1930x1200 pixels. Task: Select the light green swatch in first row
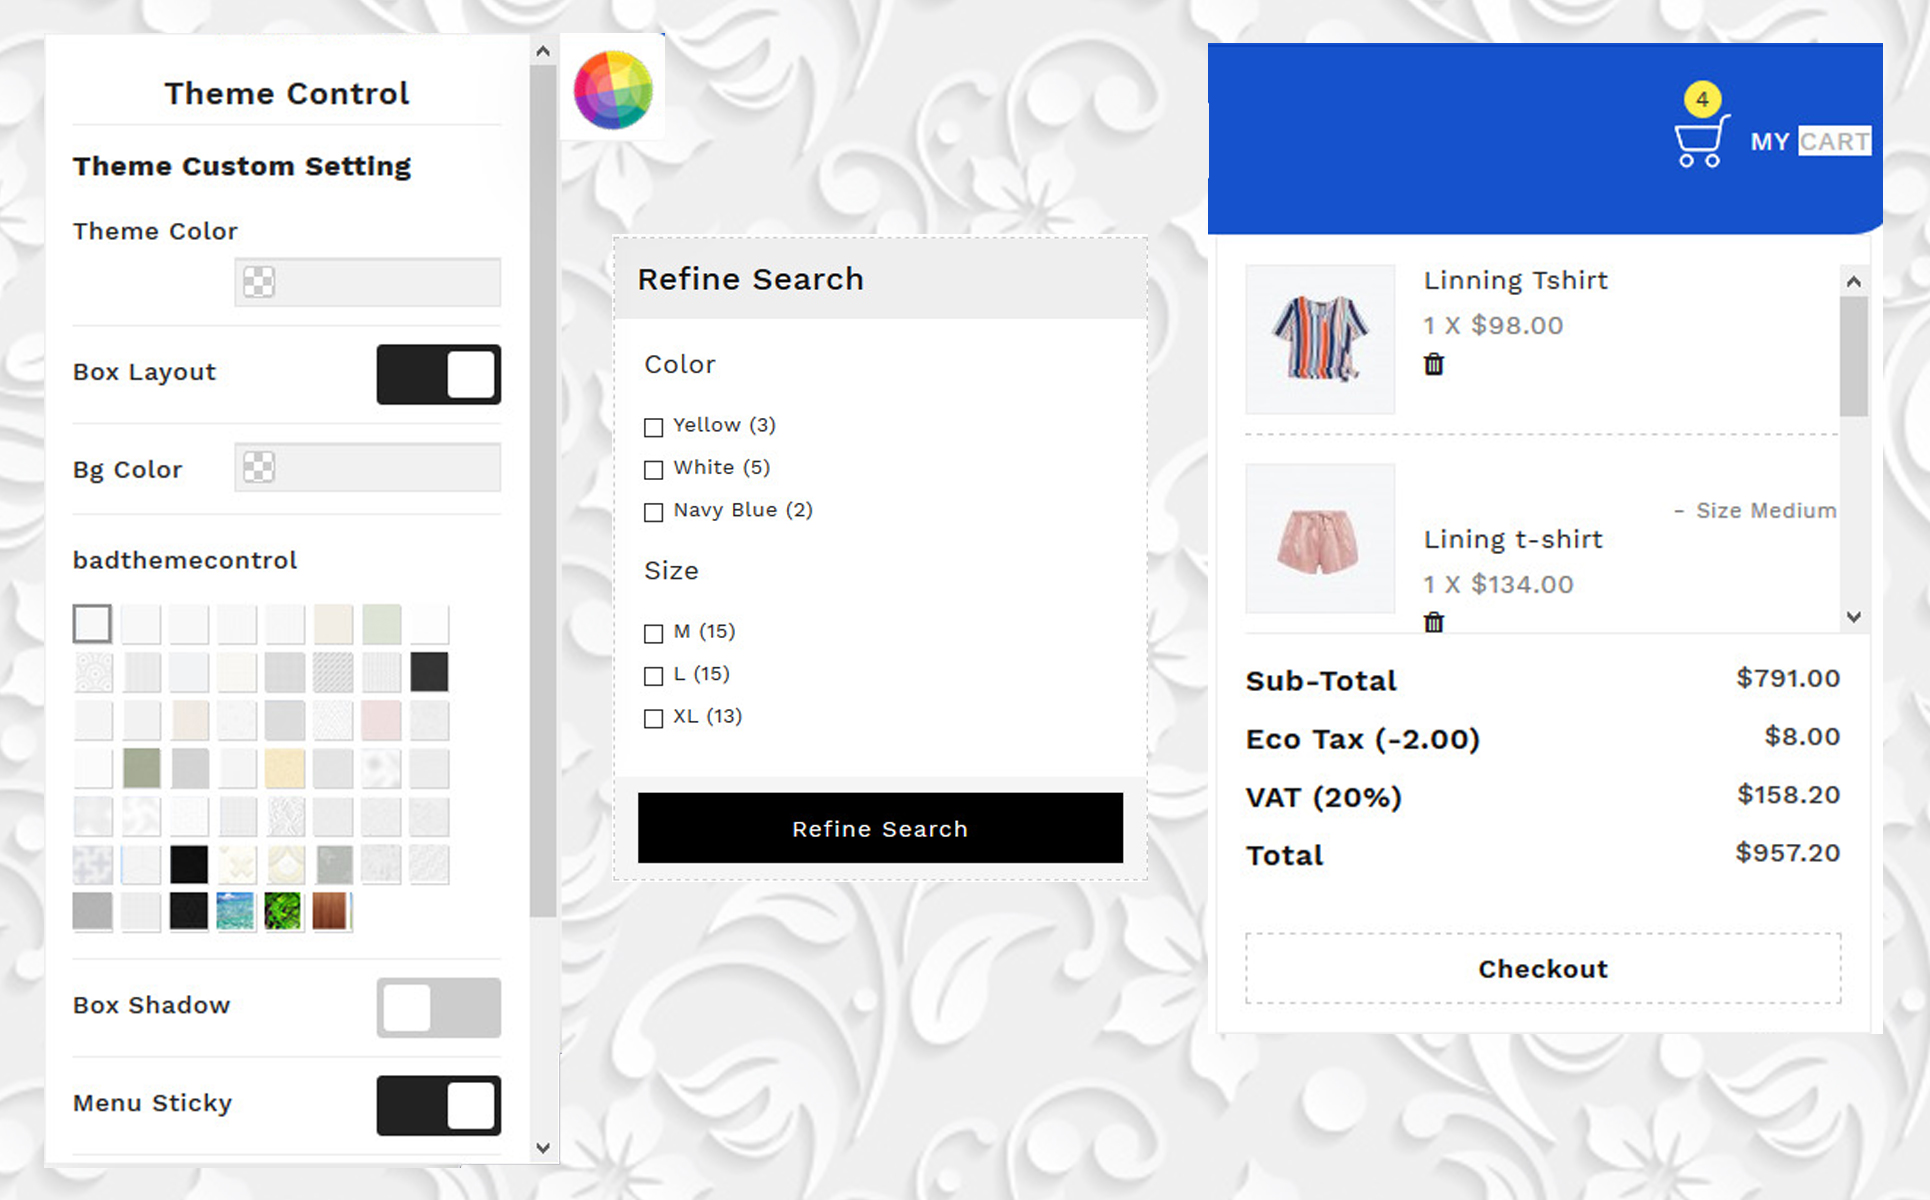coord(381,624)
